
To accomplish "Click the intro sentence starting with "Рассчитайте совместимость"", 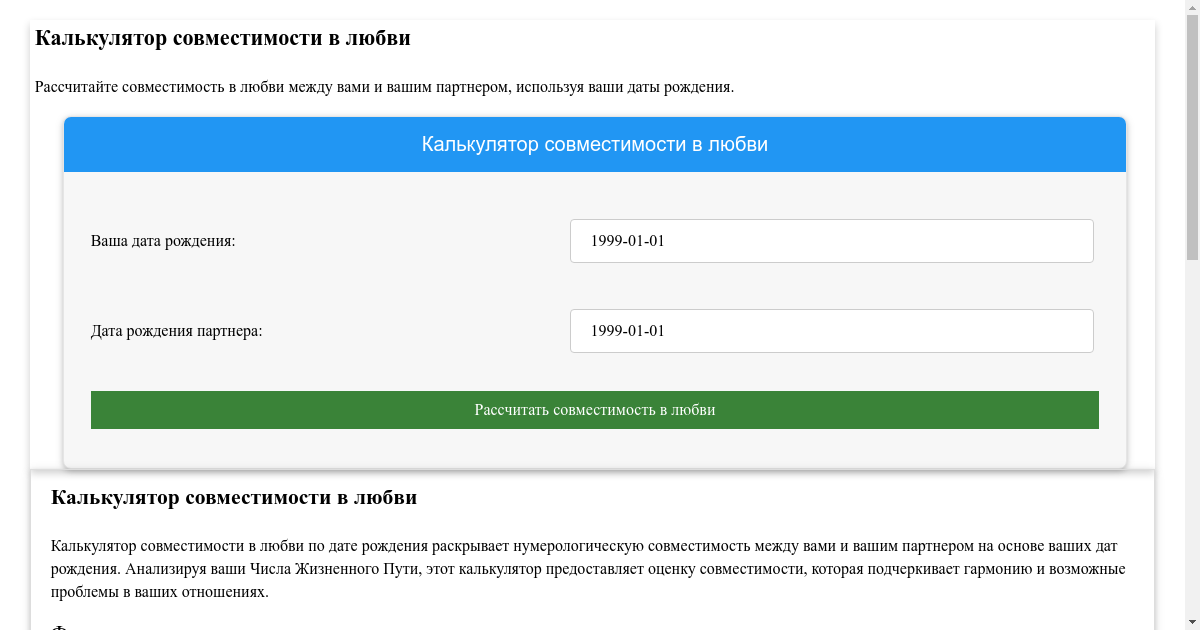I will coord(384,87).
